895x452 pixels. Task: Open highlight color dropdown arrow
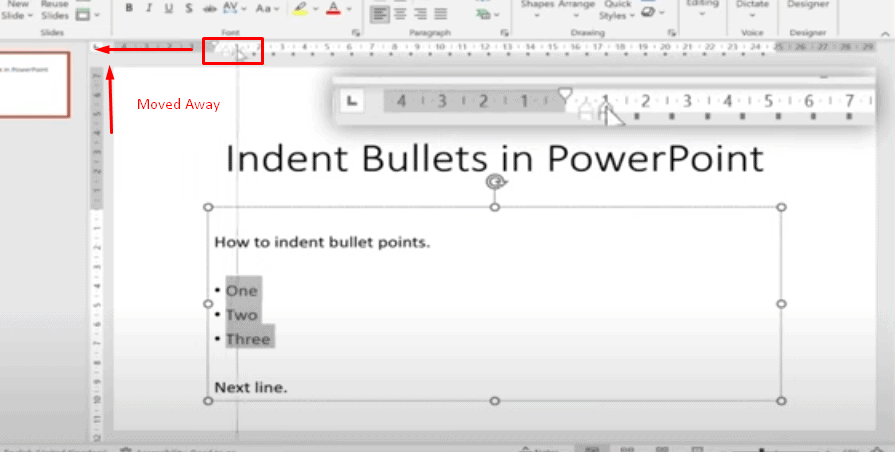pos(316,9)
